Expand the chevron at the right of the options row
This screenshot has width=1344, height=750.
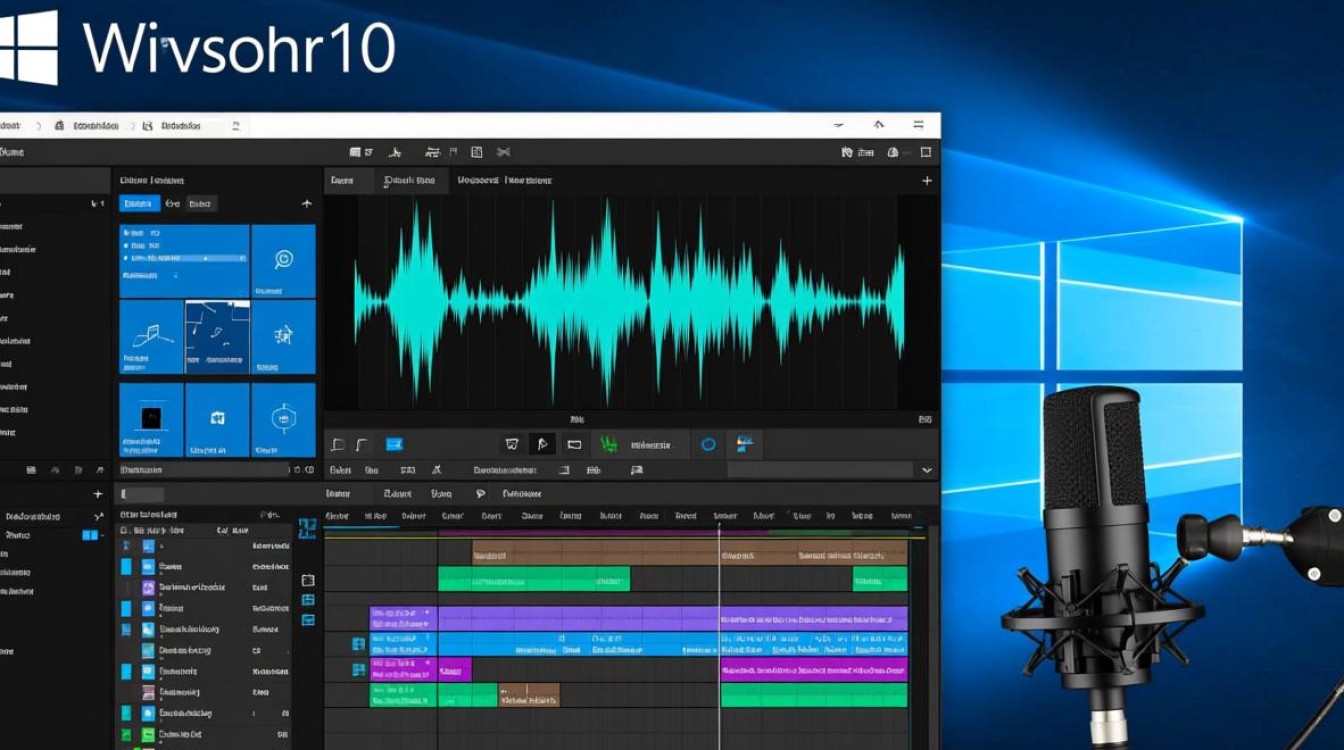[927, 468]
